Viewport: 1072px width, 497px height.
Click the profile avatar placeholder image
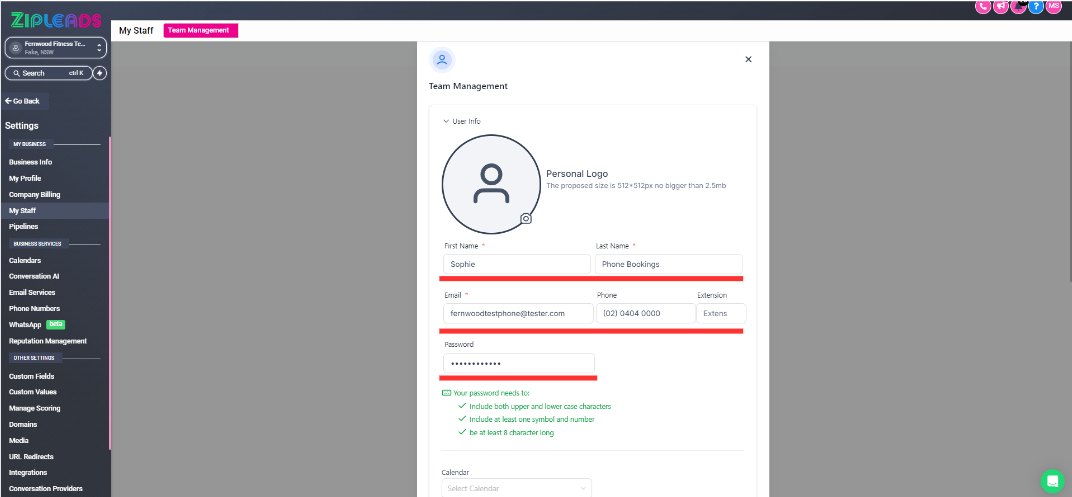coord(491,184)
